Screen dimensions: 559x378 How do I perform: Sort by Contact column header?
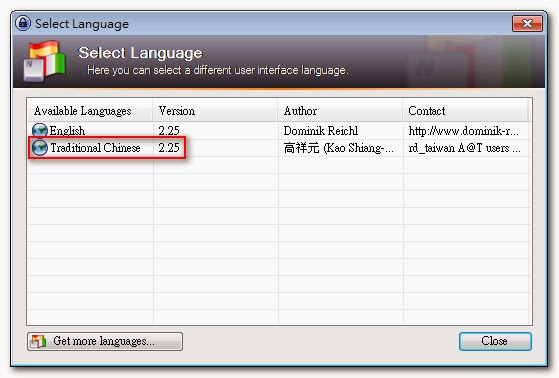(x=465, y=111)
